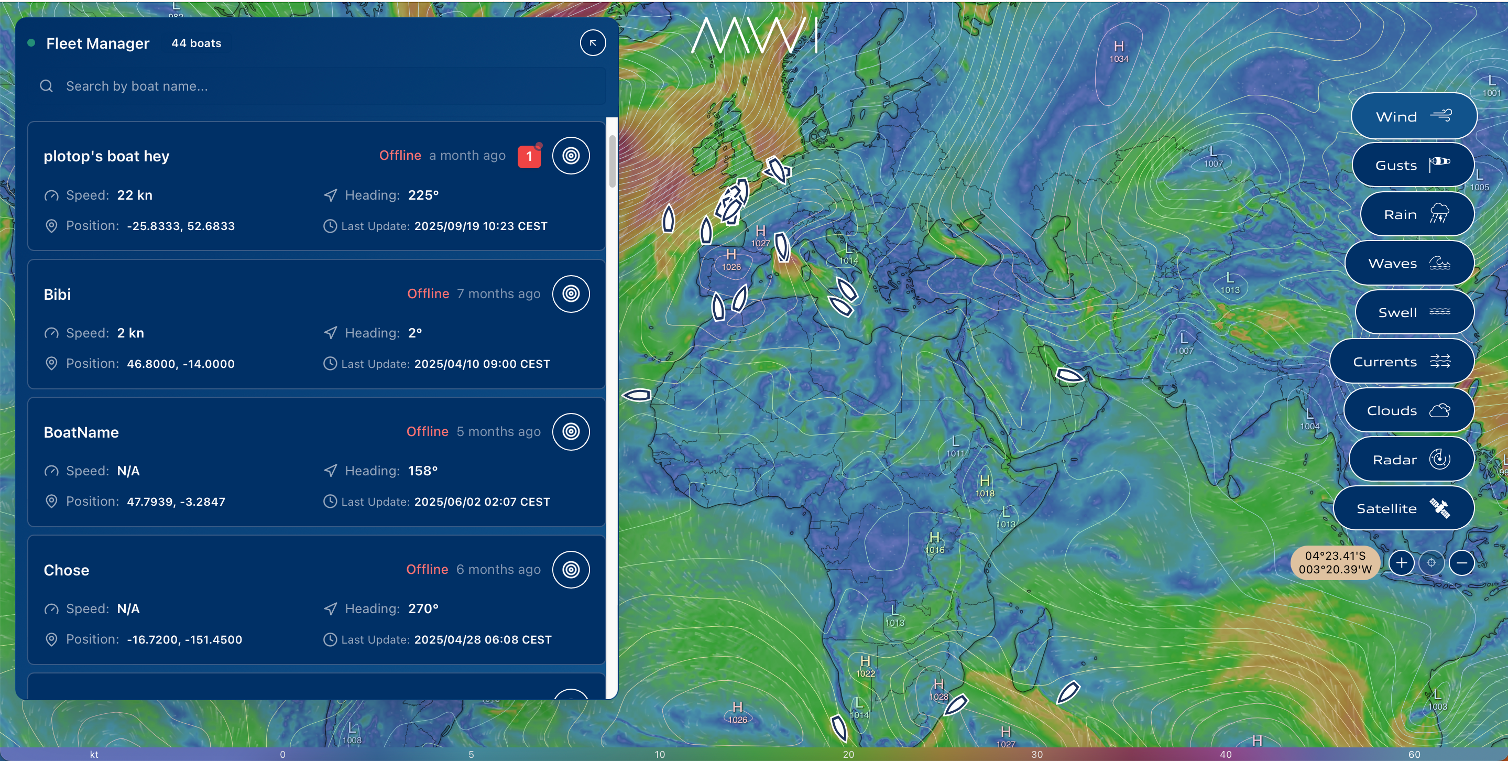Turn on the Clouds layer
This screenshot has height=762, width=1508.
[1407, 410]
